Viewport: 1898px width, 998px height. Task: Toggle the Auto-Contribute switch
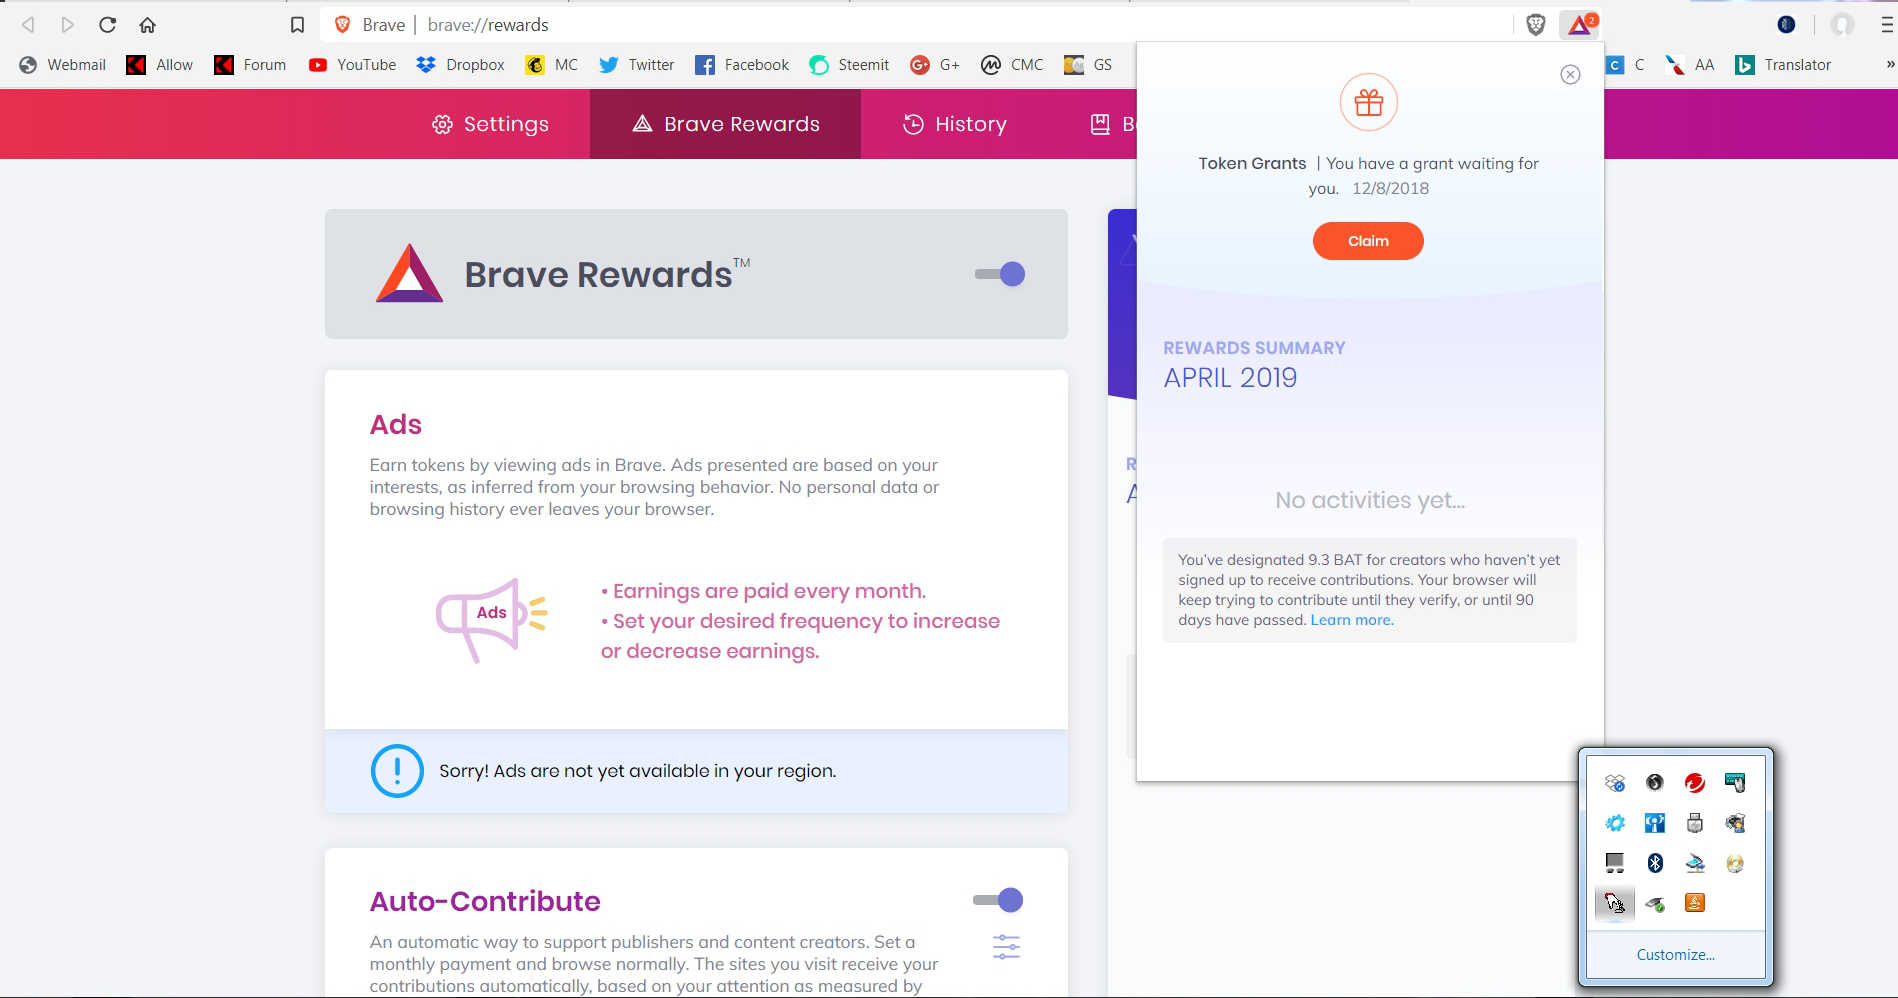998,900
